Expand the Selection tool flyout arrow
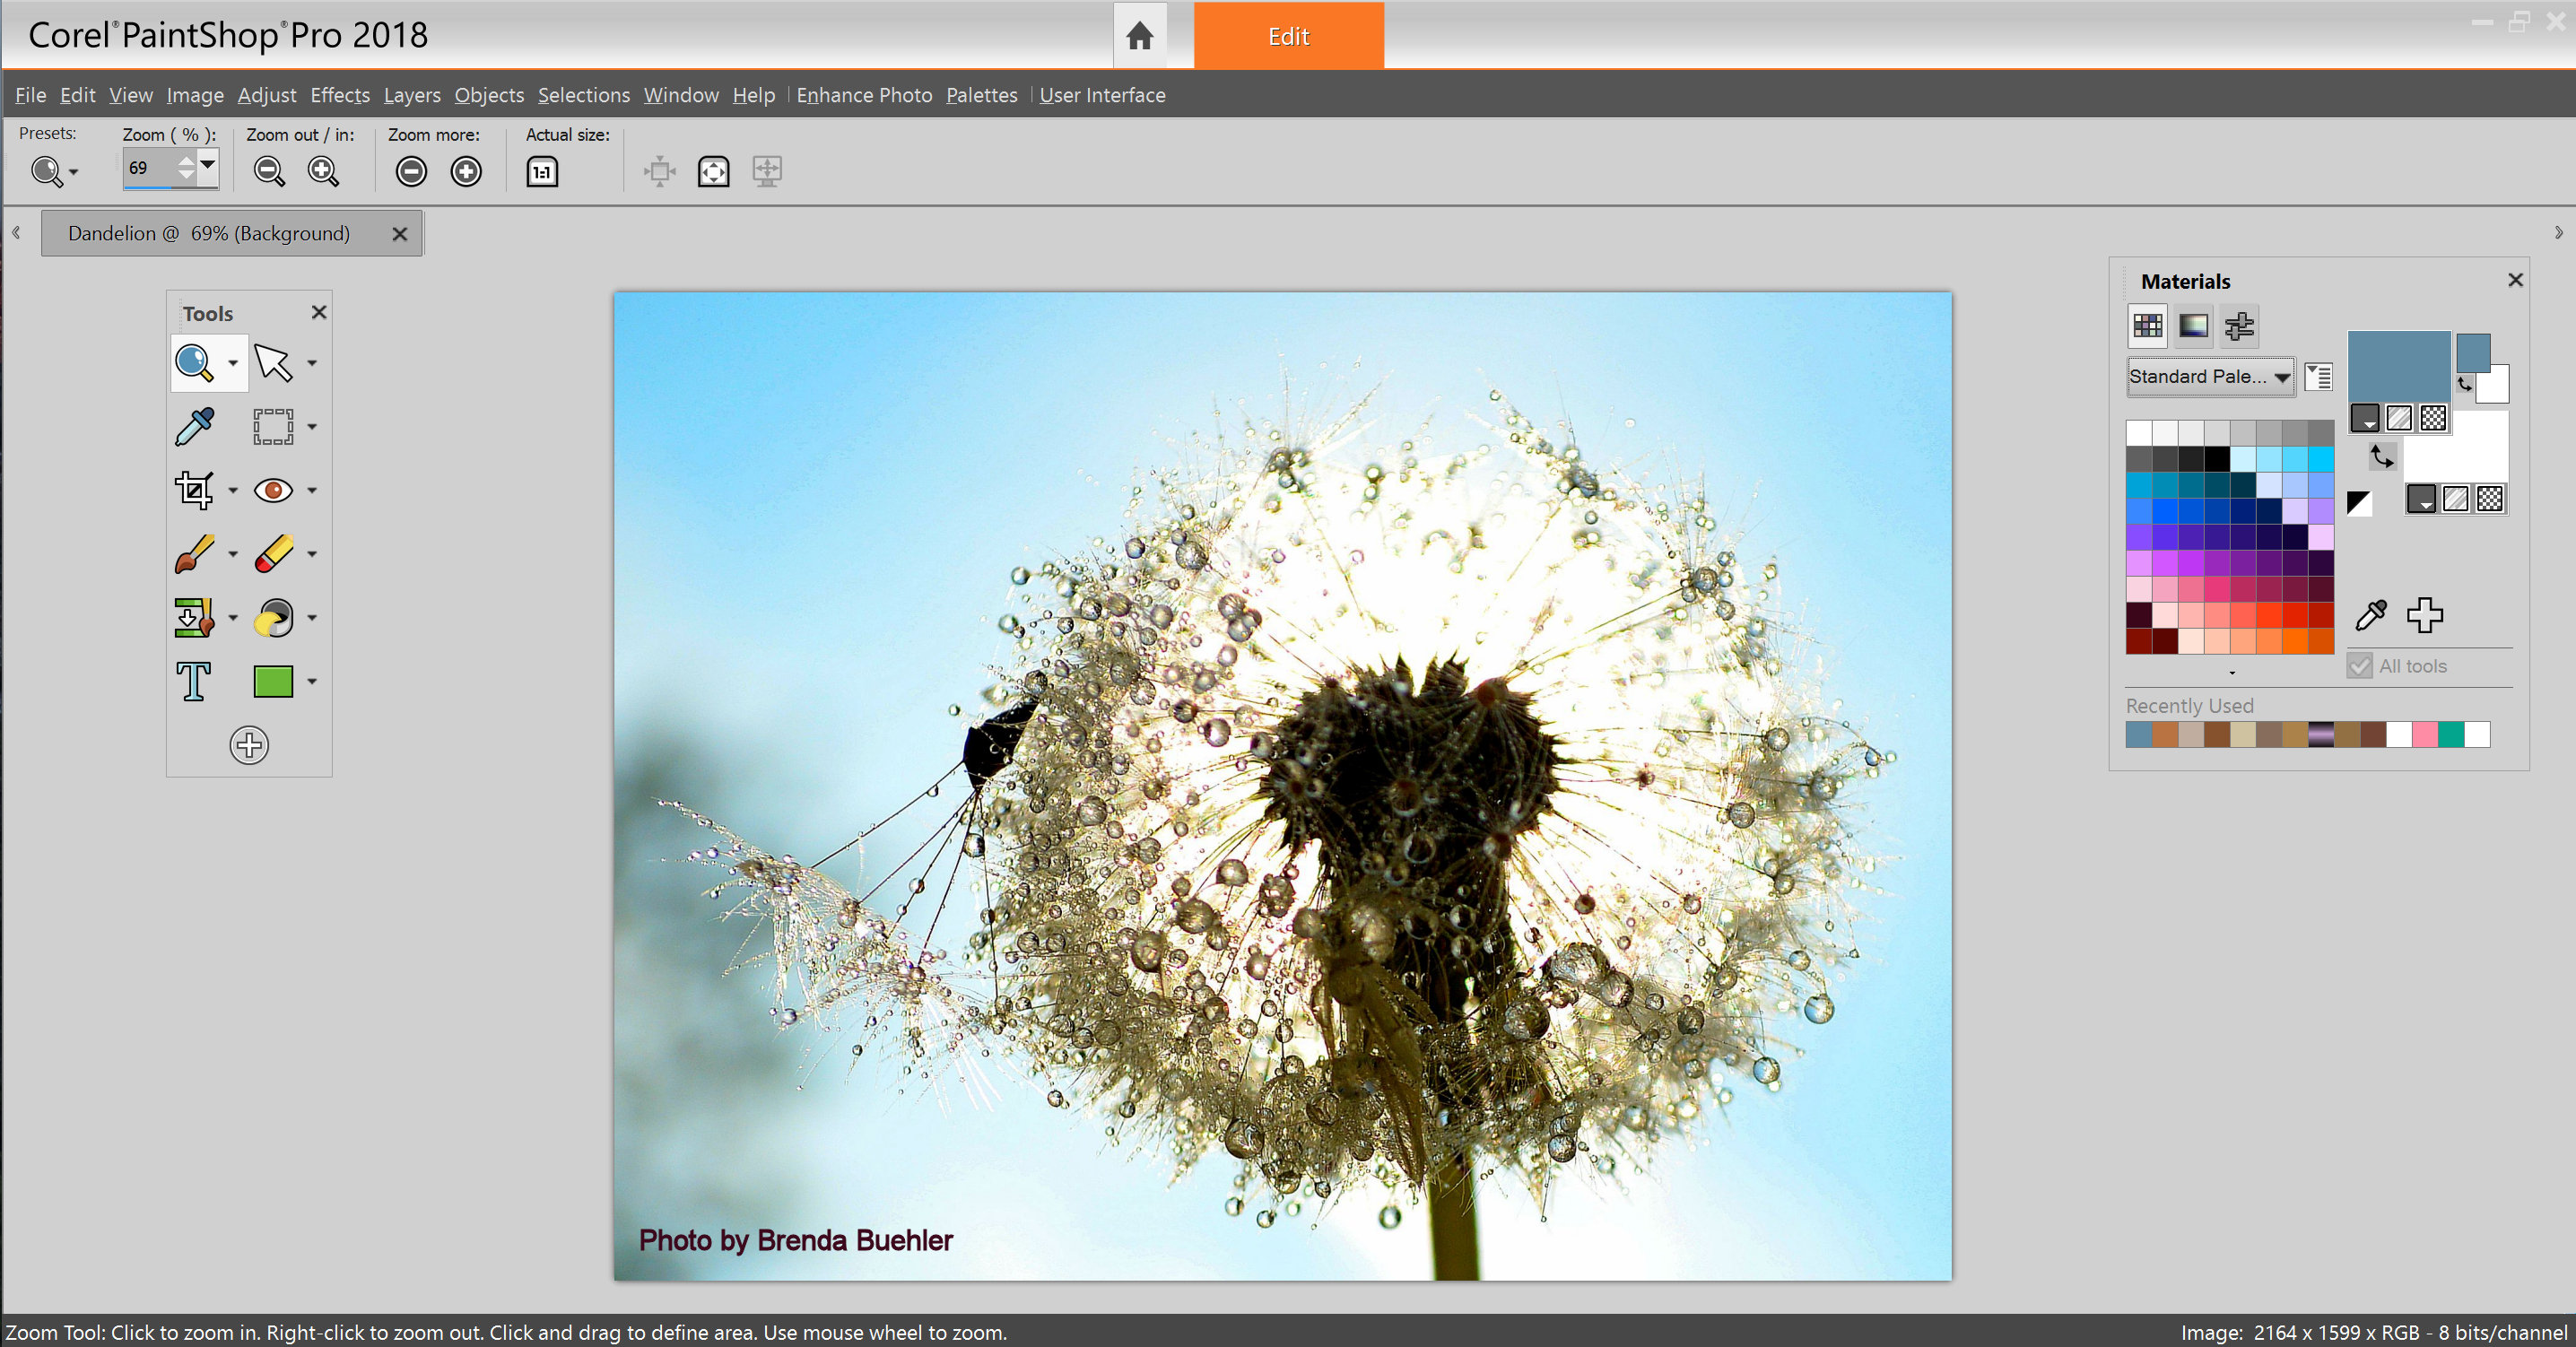This screenshot has width=2576, height=1347. (x=312, y=427)
